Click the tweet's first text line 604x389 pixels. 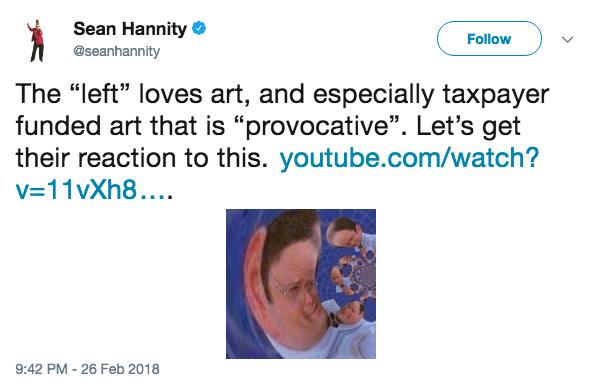(x=282, y=94)
